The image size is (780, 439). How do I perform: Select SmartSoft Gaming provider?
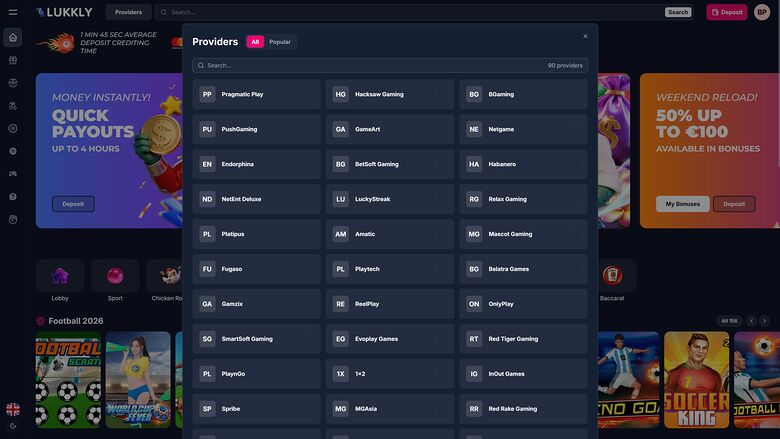click(257, 339)
